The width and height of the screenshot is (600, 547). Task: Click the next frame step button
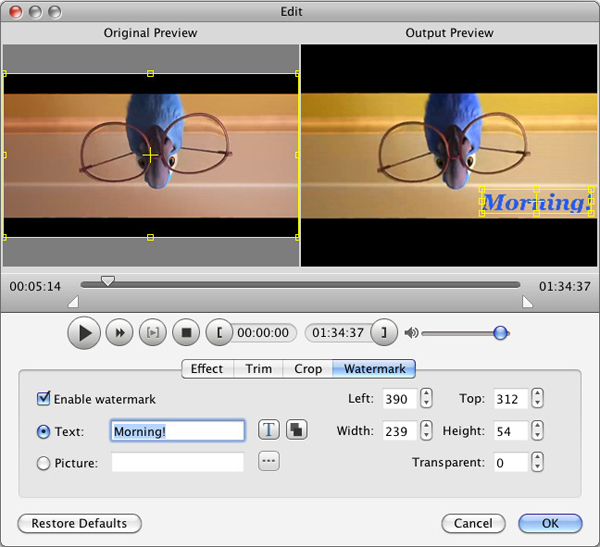153,333
